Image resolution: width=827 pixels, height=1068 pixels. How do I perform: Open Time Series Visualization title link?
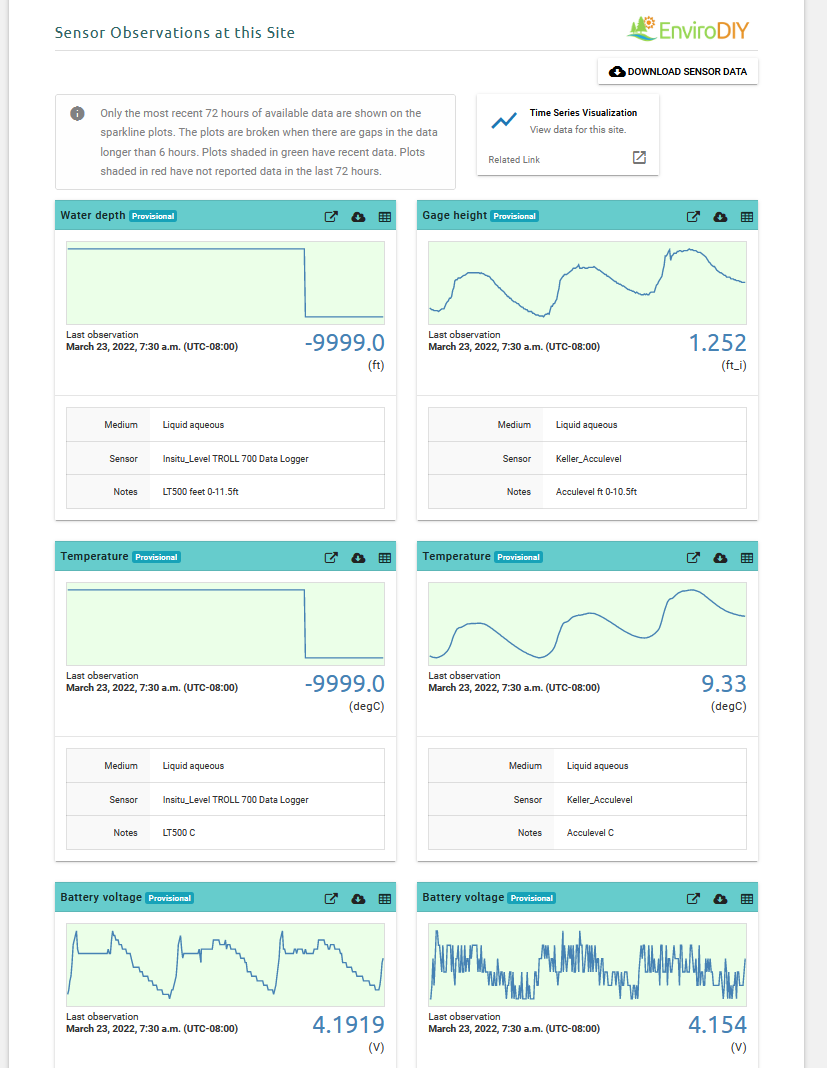coord(583,112)
